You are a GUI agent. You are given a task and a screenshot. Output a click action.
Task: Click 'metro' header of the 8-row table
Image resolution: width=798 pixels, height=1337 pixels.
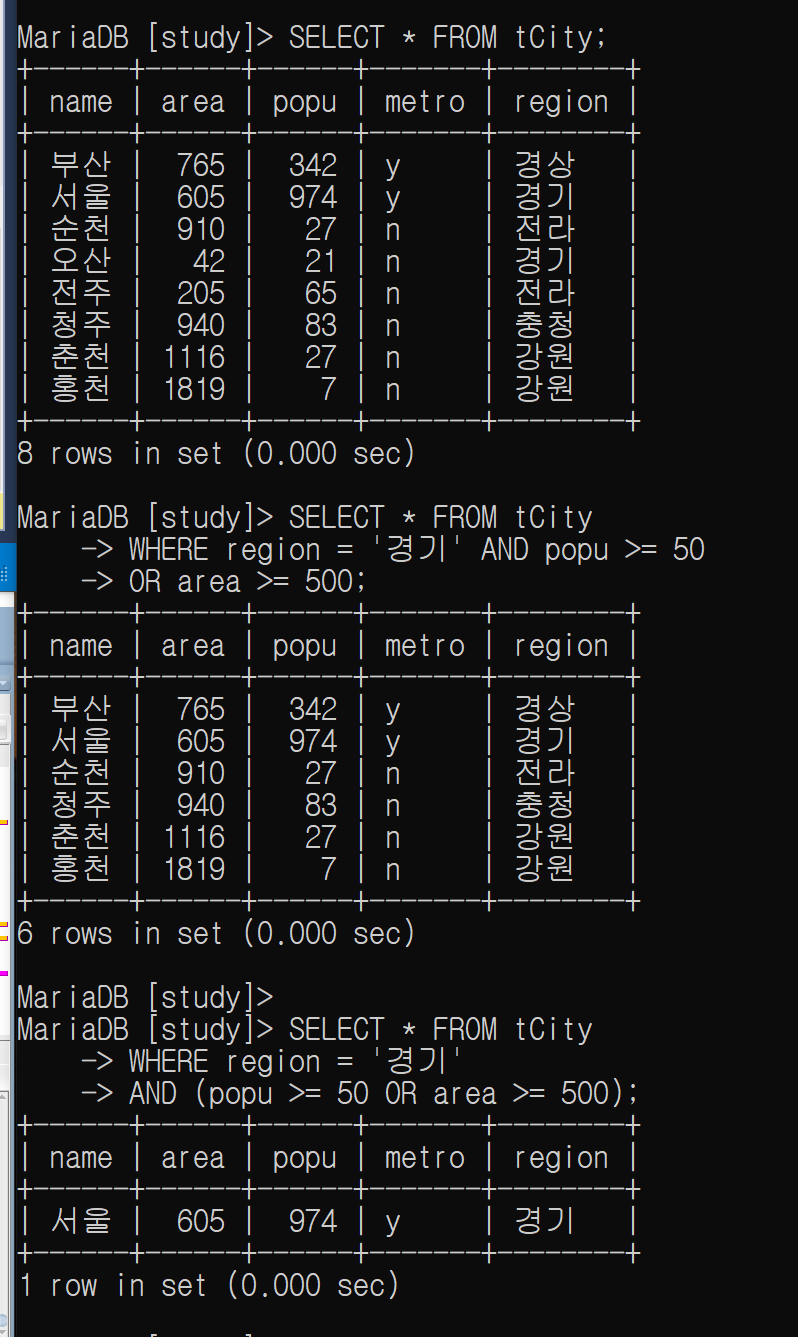[425, 102]
